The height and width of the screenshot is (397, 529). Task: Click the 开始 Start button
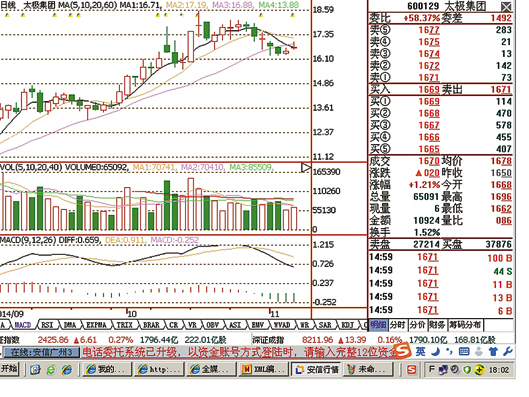(9, 369)
